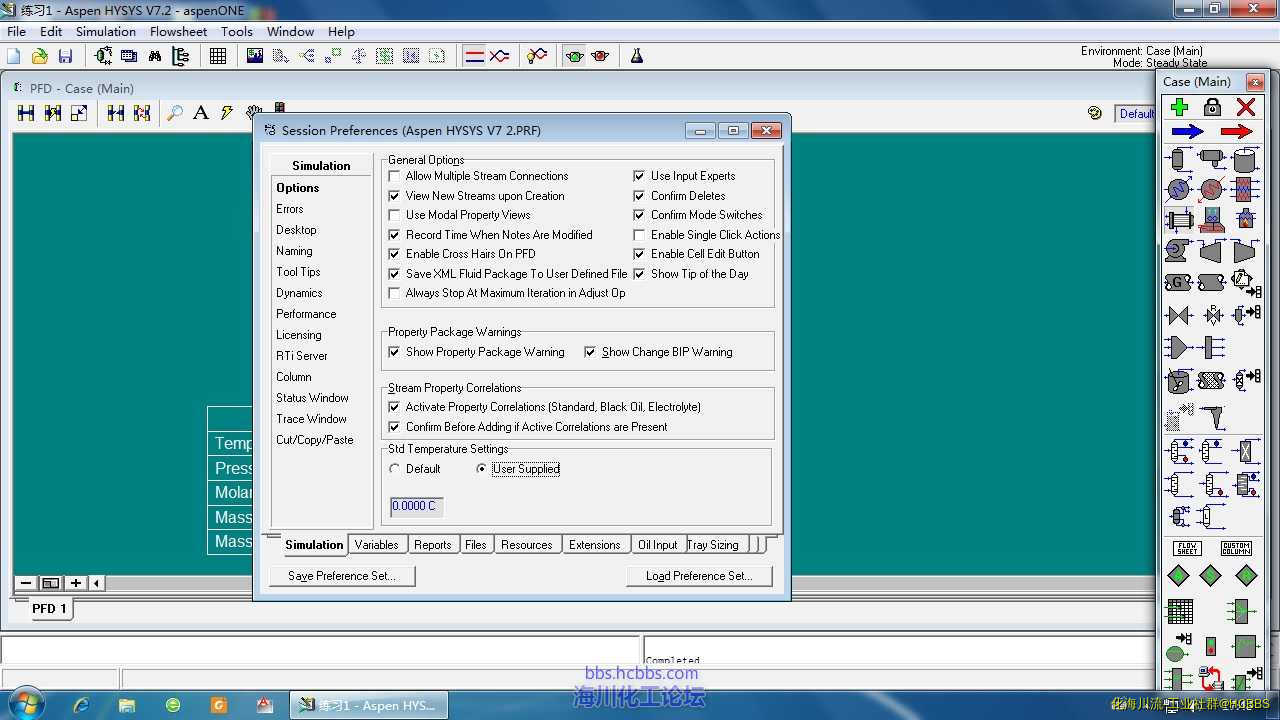
Task: Select Errors in the Simulation list
Action: pyautogui.click(x=290, y=209)
